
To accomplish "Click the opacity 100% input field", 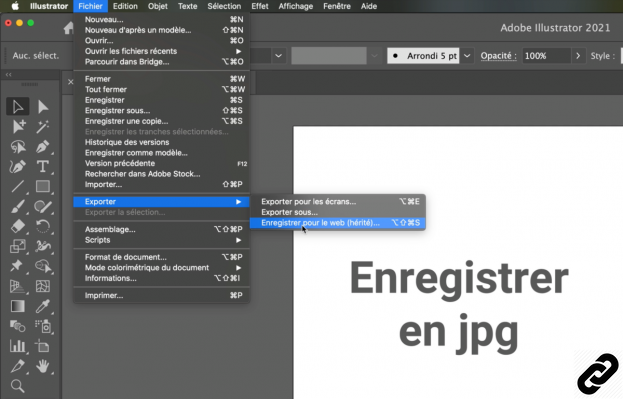I will (546, 56).
